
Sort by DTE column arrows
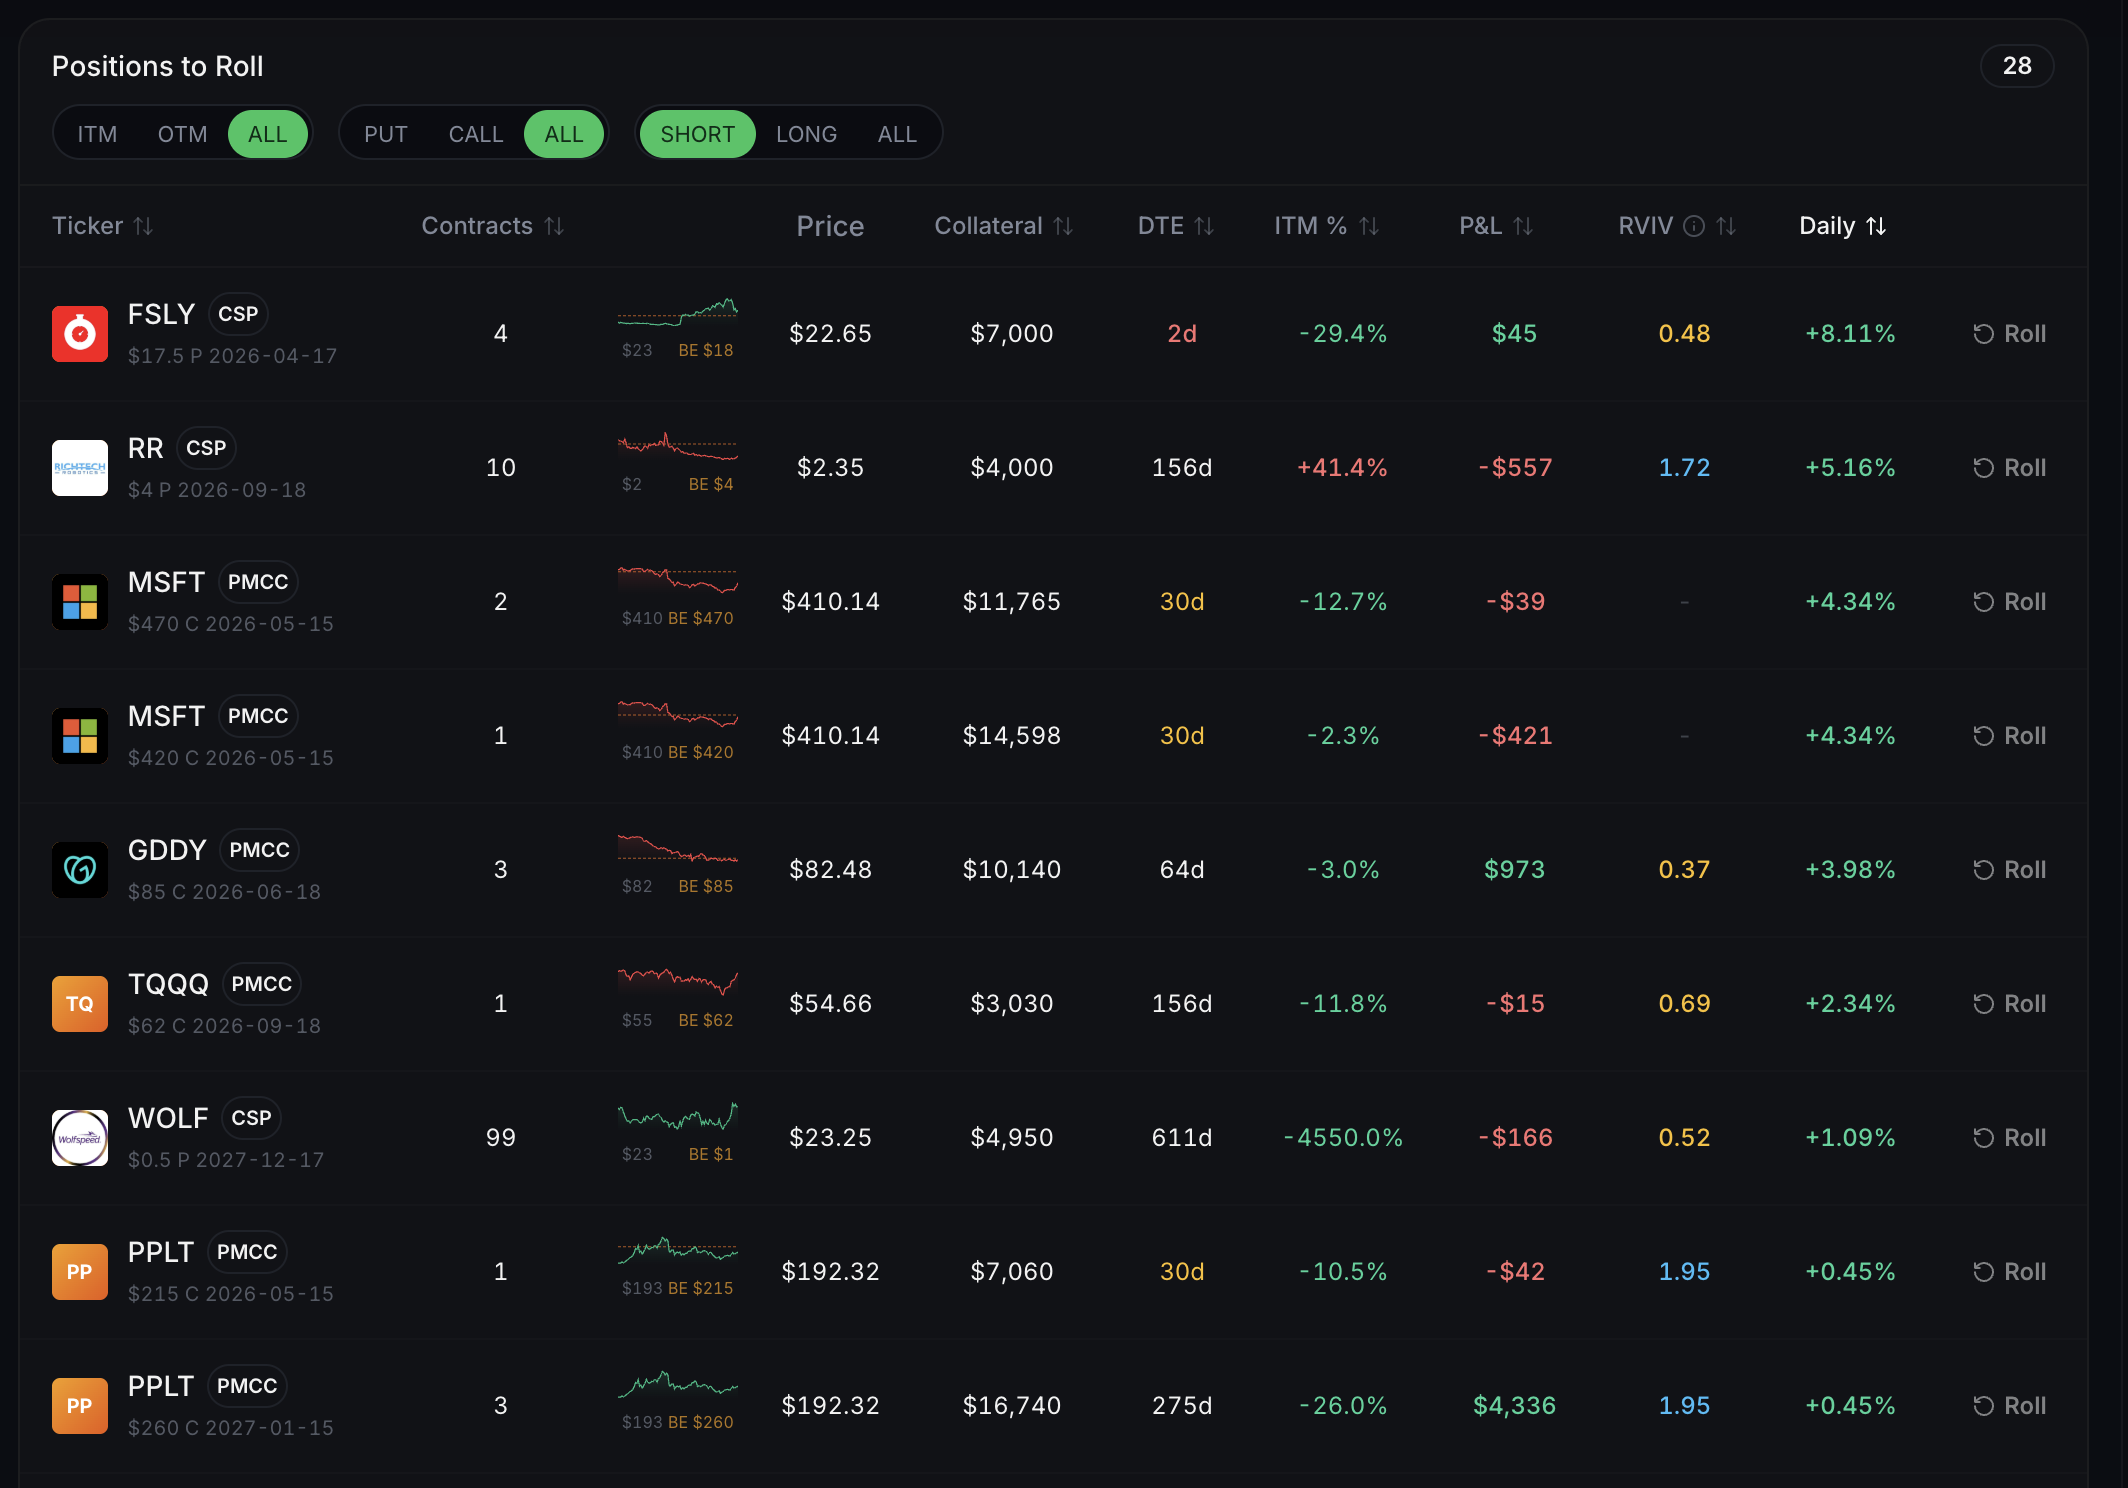1204,226
